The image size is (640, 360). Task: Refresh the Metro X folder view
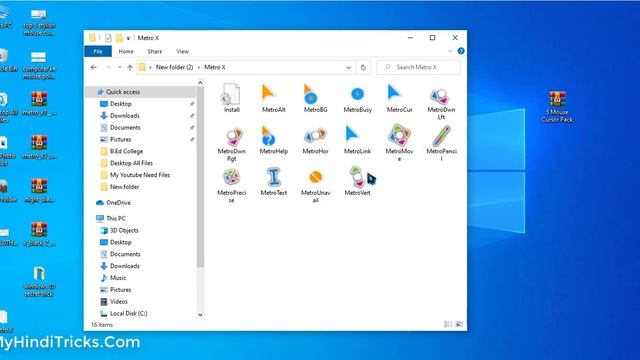(363, 67)
